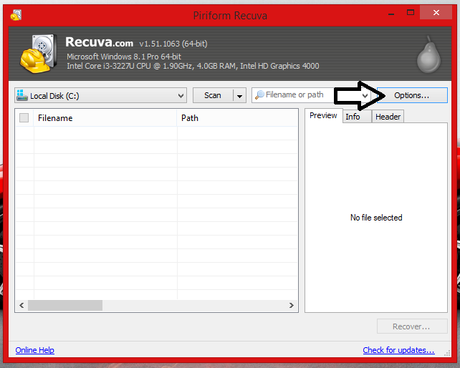Click the "No file selected" text
Image resolution: width=460 pixels, height=368 pixels.
[x=376, y=218]
